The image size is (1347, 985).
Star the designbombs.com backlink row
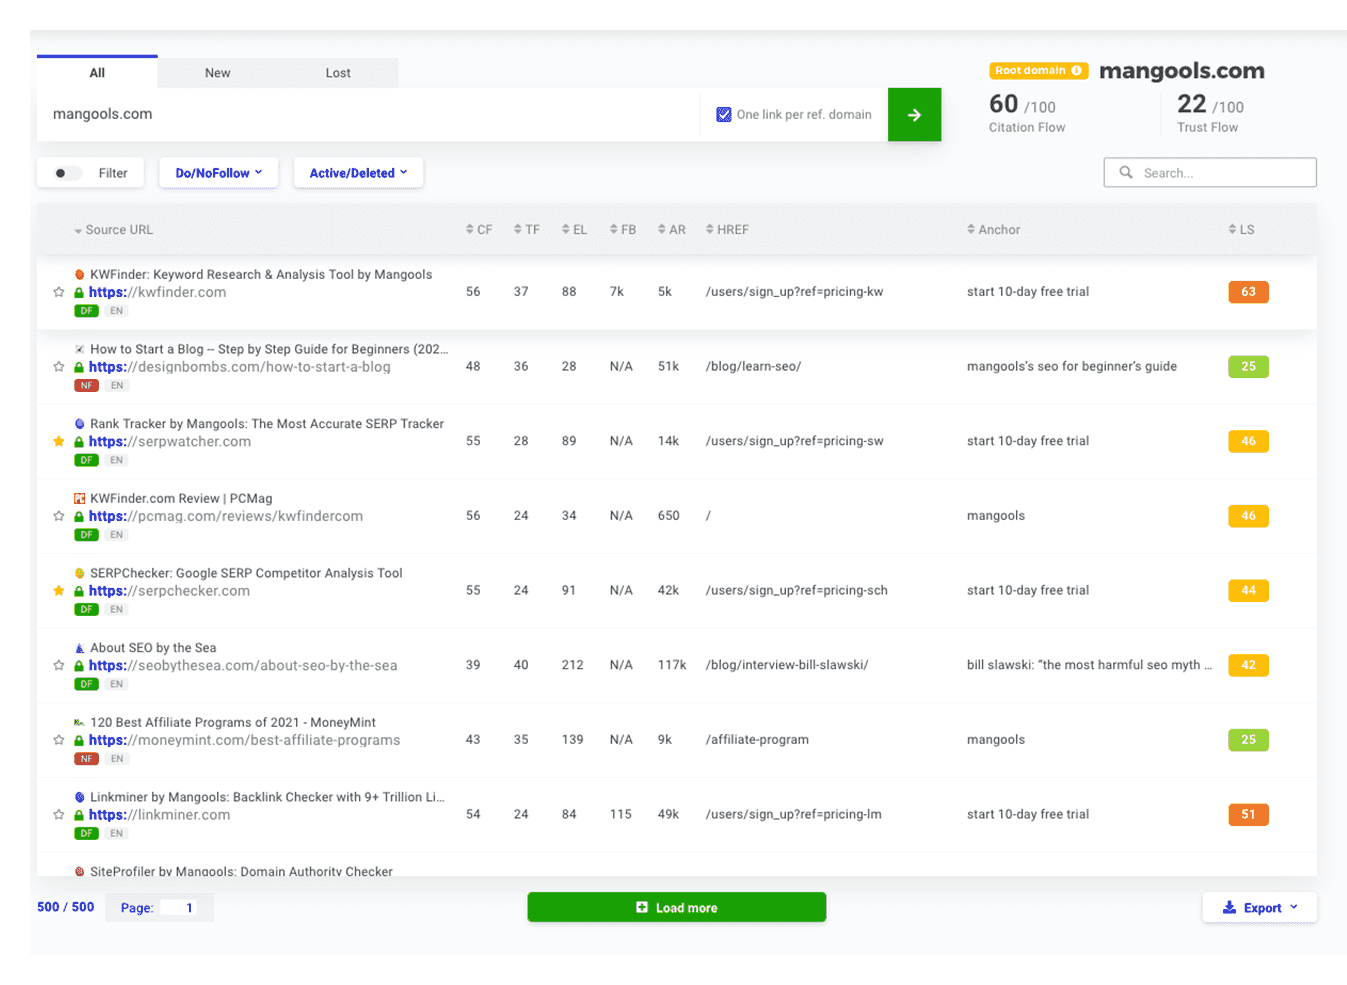tap(59, 367)
